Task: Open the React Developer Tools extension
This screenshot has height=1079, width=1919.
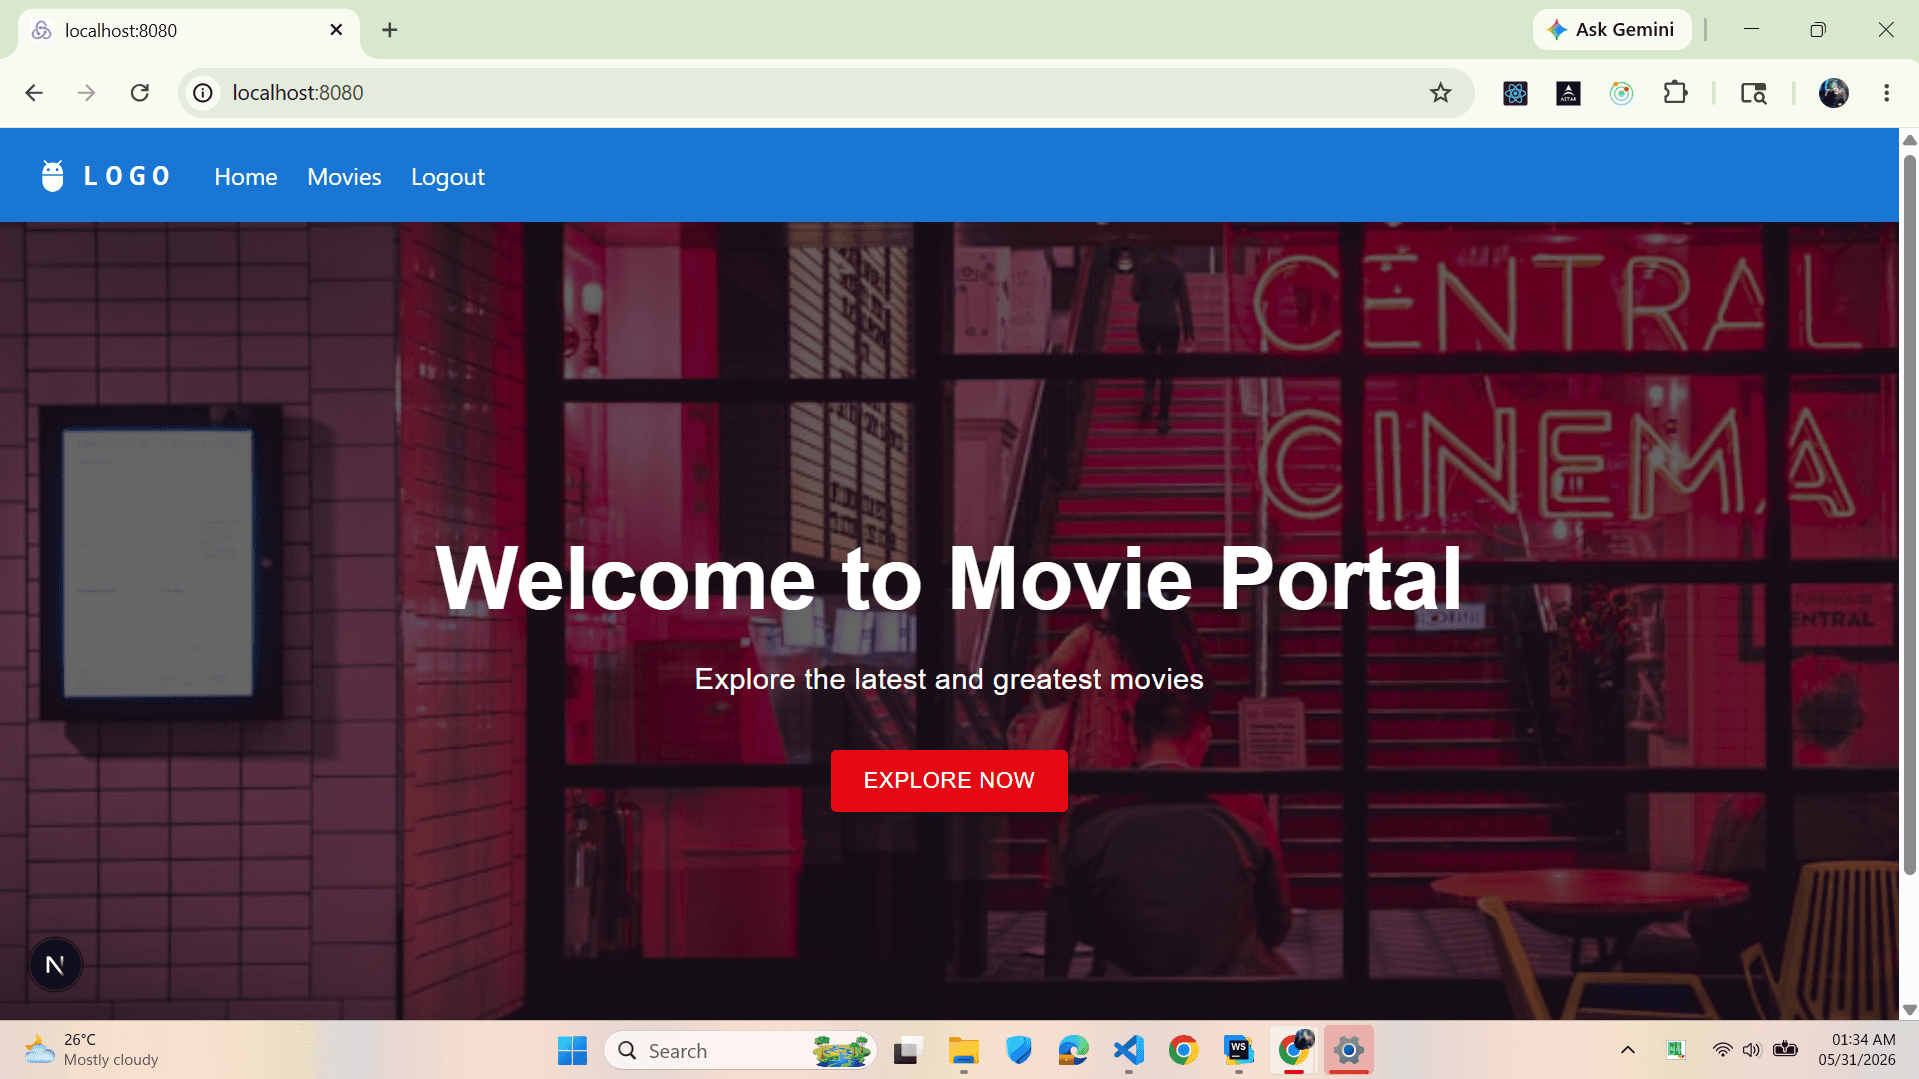Action: 1515,93
